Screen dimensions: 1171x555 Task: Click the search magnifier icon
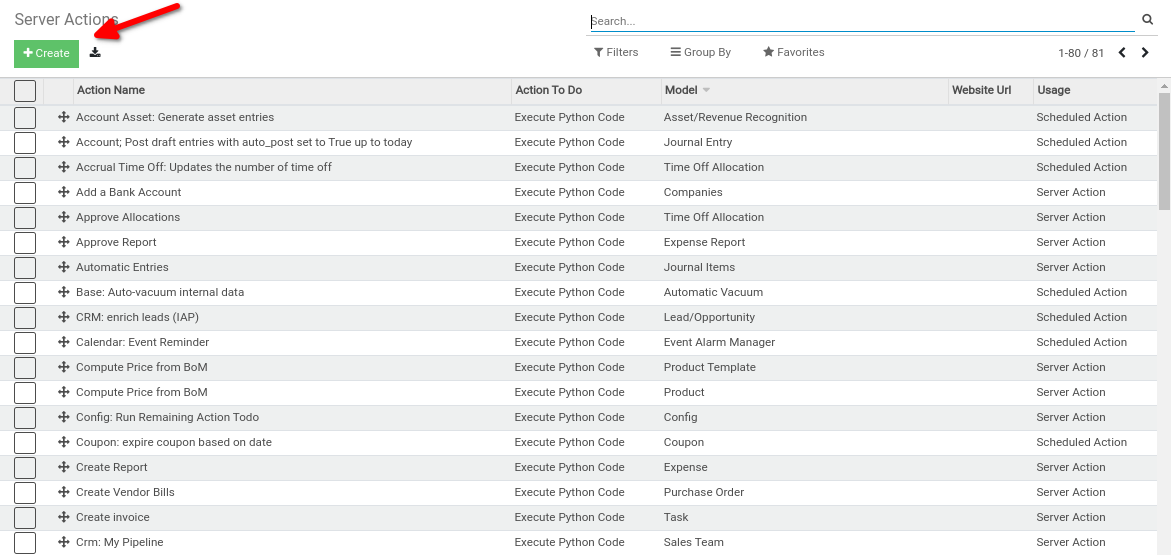click(1148, 20)
